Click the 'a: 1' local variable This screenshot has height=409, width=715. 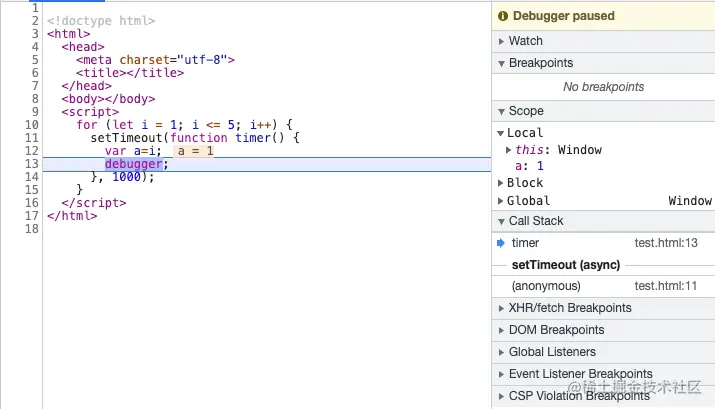[529, 166]
